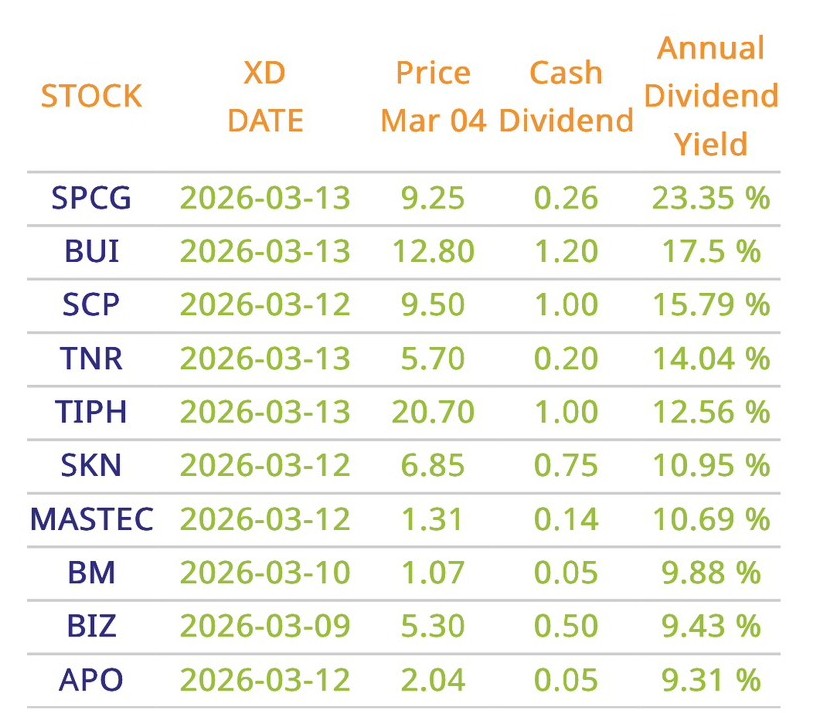Click the BM stock symbol

pyautogui.click(x=91, y=573)
